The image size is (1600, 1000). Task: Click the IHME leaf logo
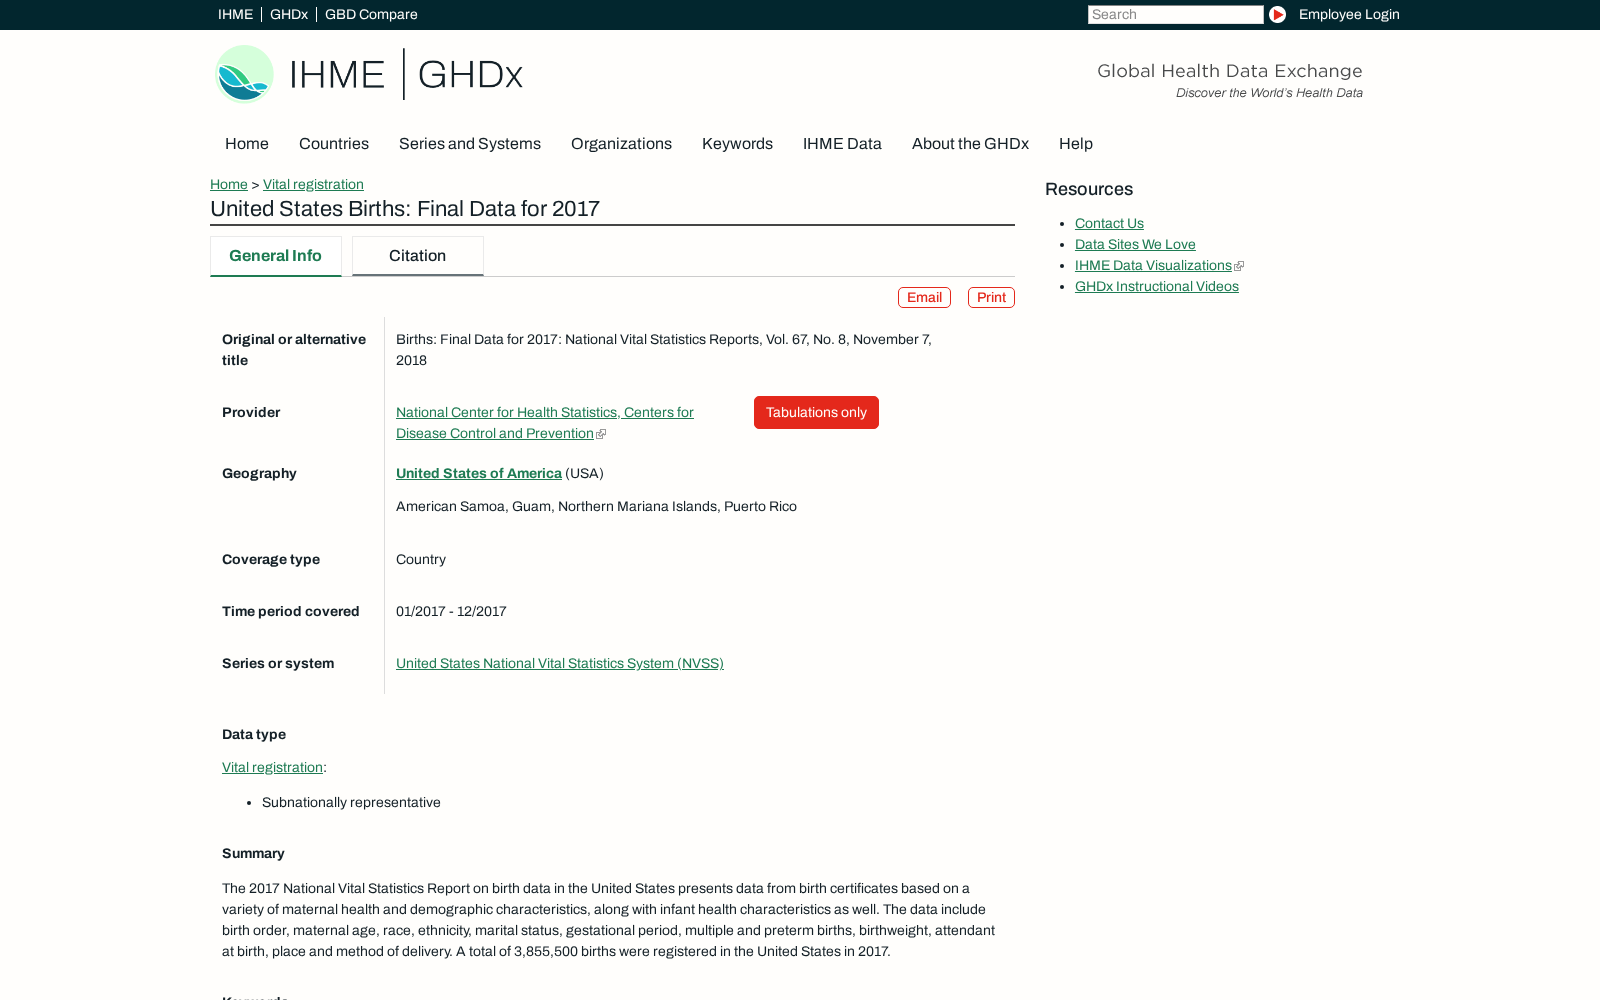(244, 74)
